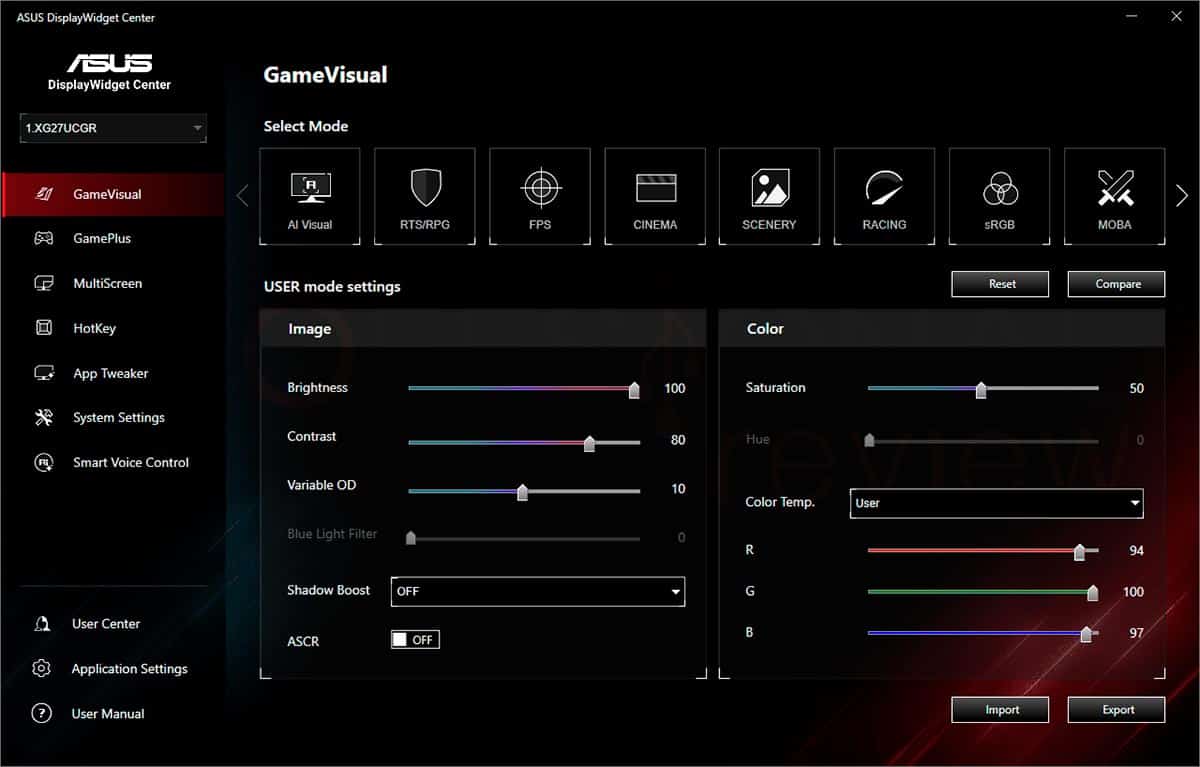
Task: Click the Smart Voice Control icon
Action: click(44, 463)
